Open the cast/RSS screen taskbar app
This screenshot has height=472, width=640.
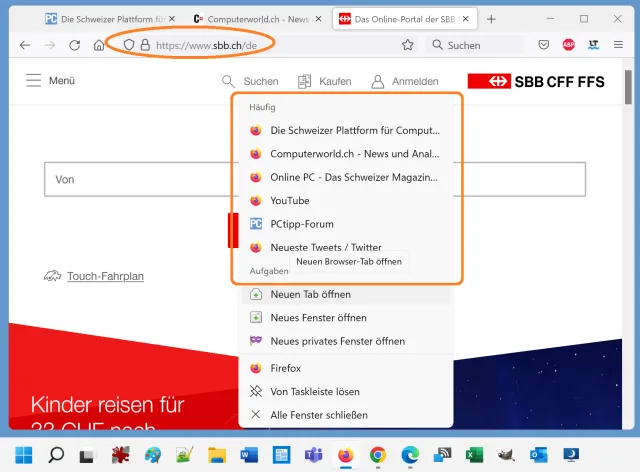point(442,455)
